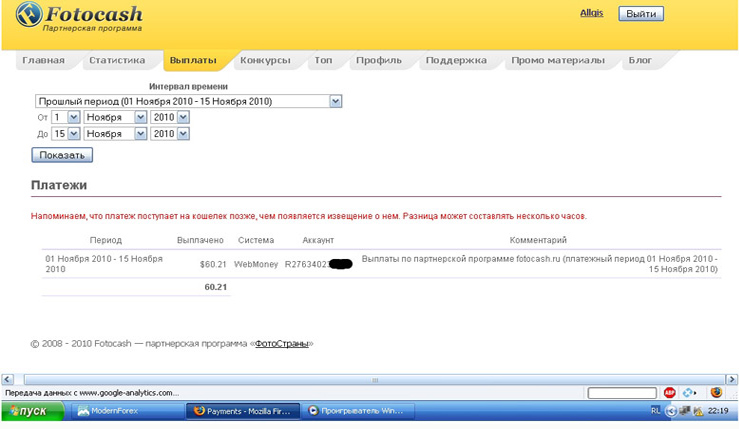Viewport: 739px width, 429px height.
Task: Expand hidden tray icons arrow
Action: point(670,411)
